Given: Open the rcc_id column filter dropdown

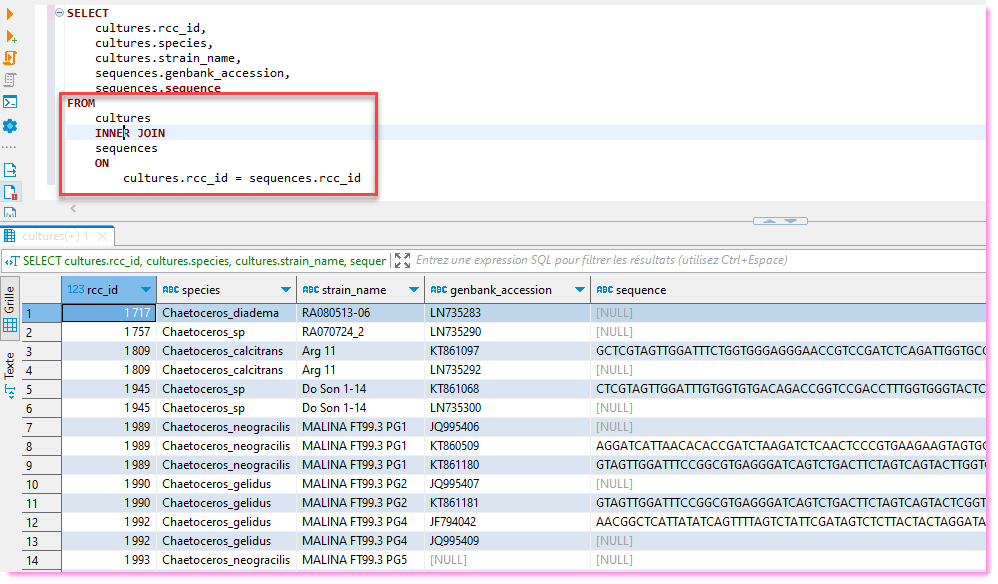Looking at the screenshot, I should click(146, 290).
